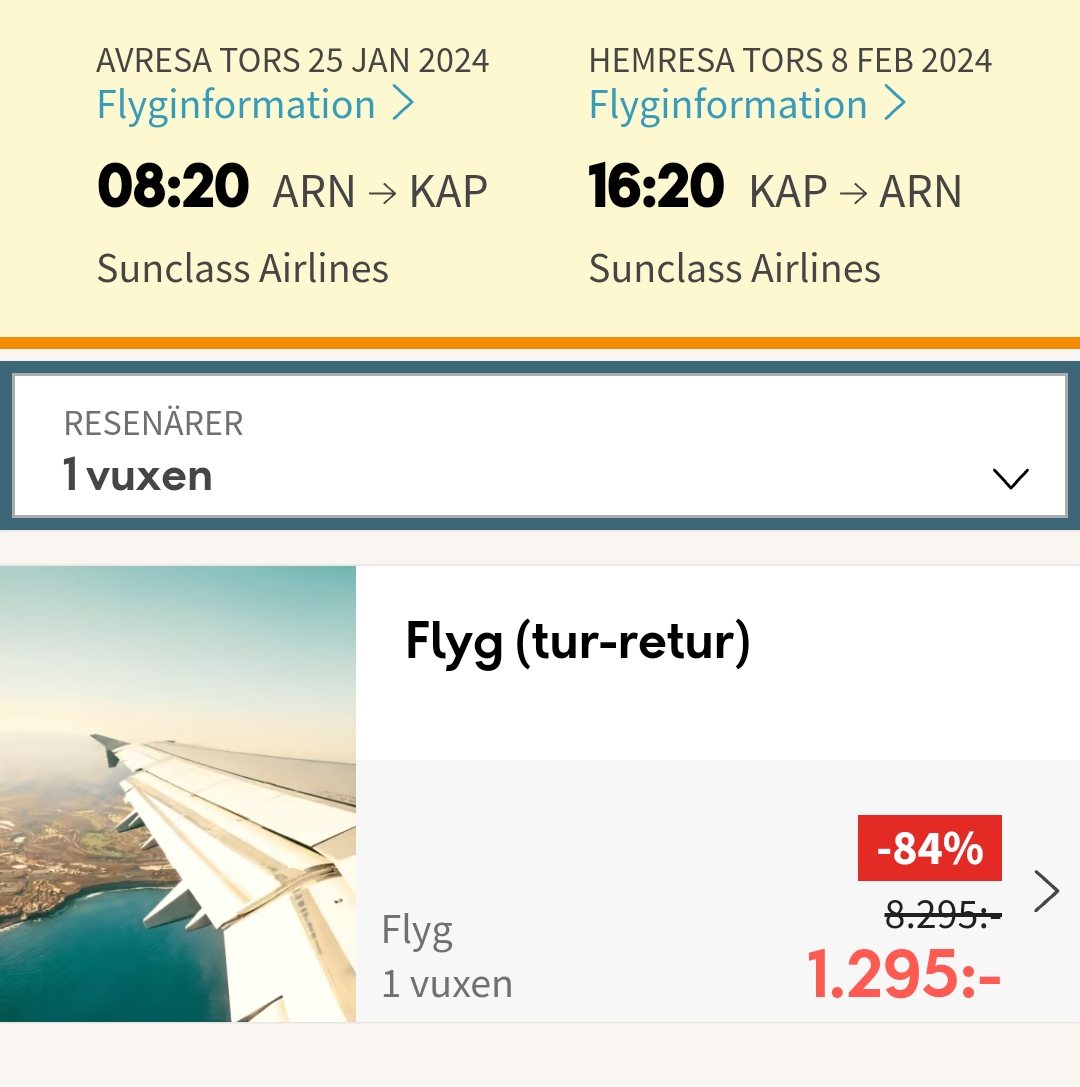Select the 08:20 departure time
Viewport: 1080px width, 1087px height.
173,186
